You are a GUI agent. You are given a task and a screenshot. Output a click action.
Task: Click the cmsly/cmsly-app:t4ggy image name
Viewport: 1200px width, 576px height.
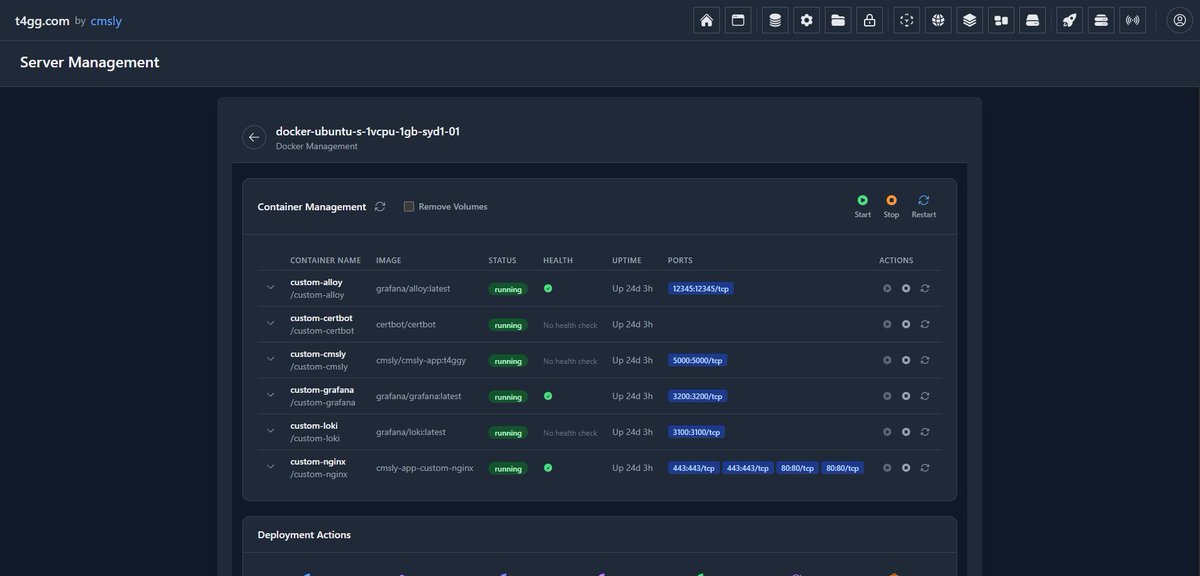coord(419,360)
